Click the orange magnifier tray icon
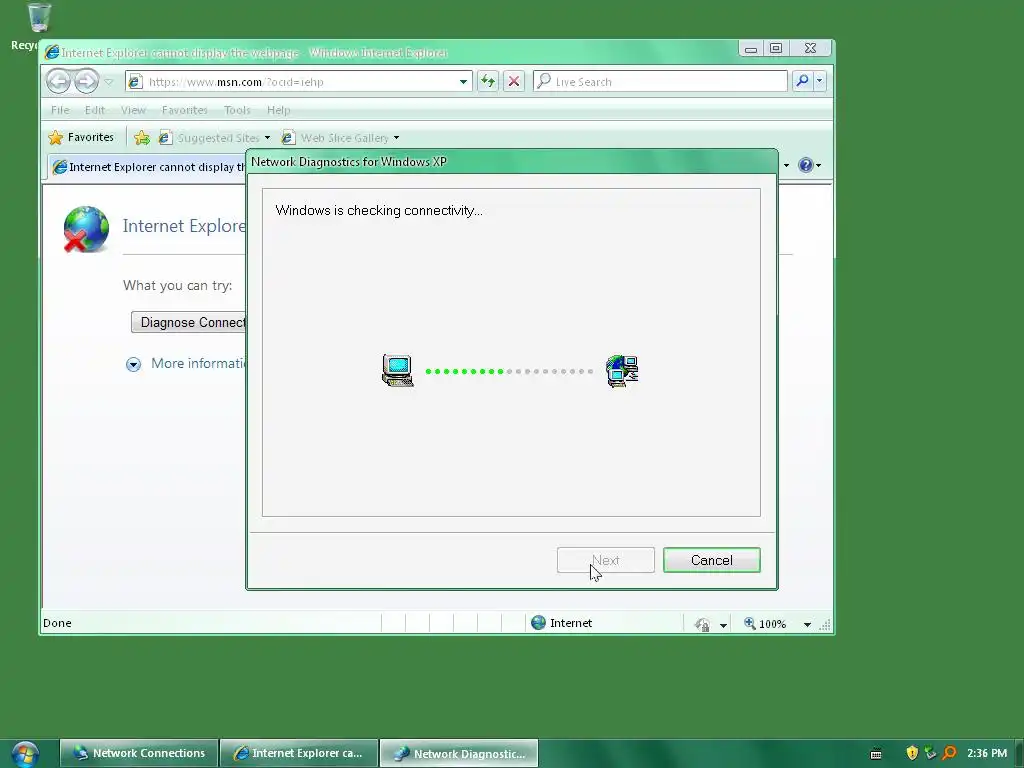 pyautogui.click(x=949, y=753)
